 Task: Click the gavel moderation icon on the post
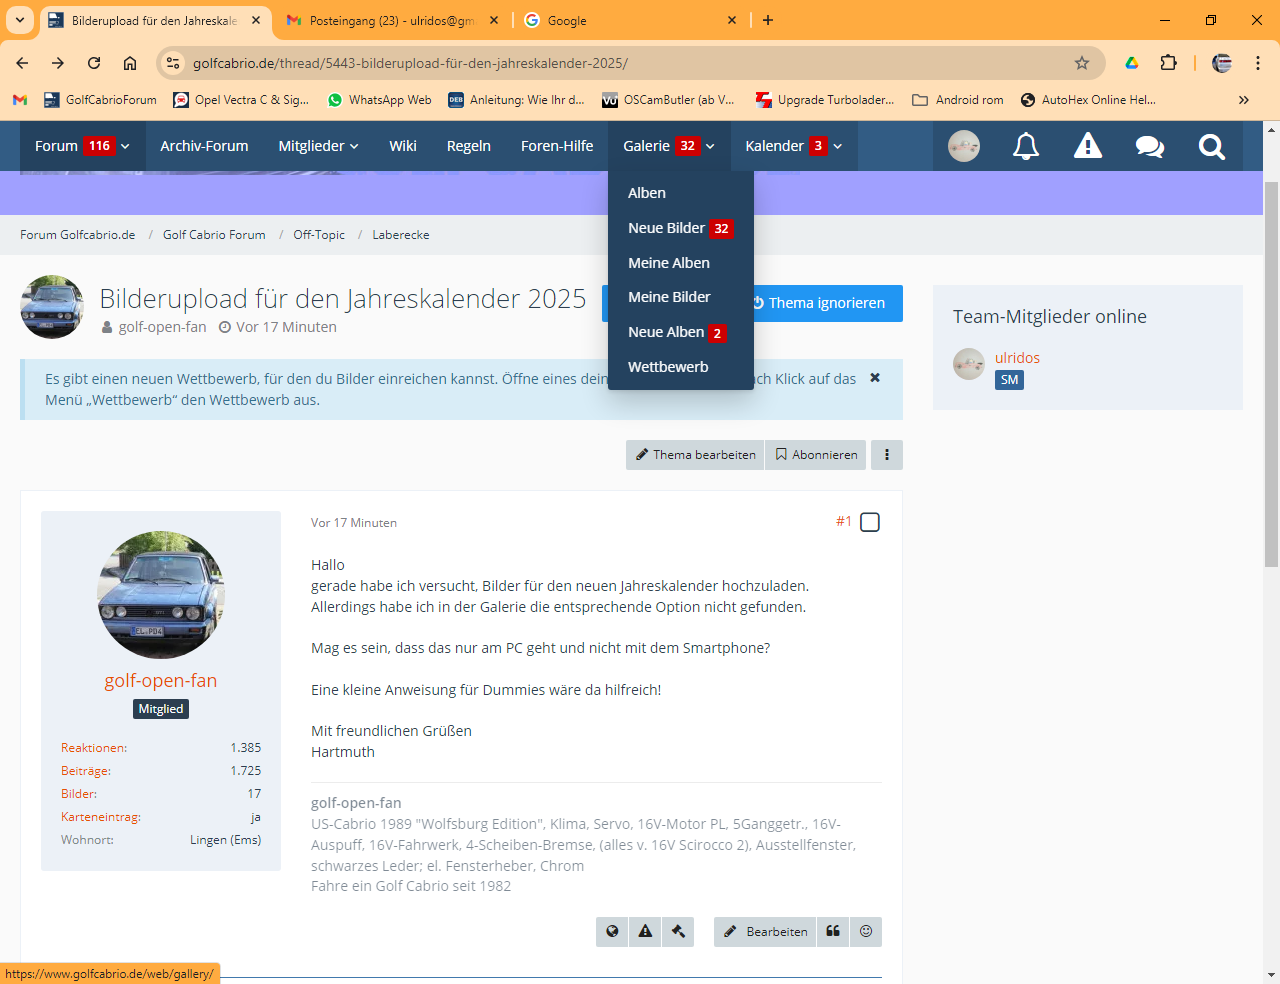click(x=678, y=931)
